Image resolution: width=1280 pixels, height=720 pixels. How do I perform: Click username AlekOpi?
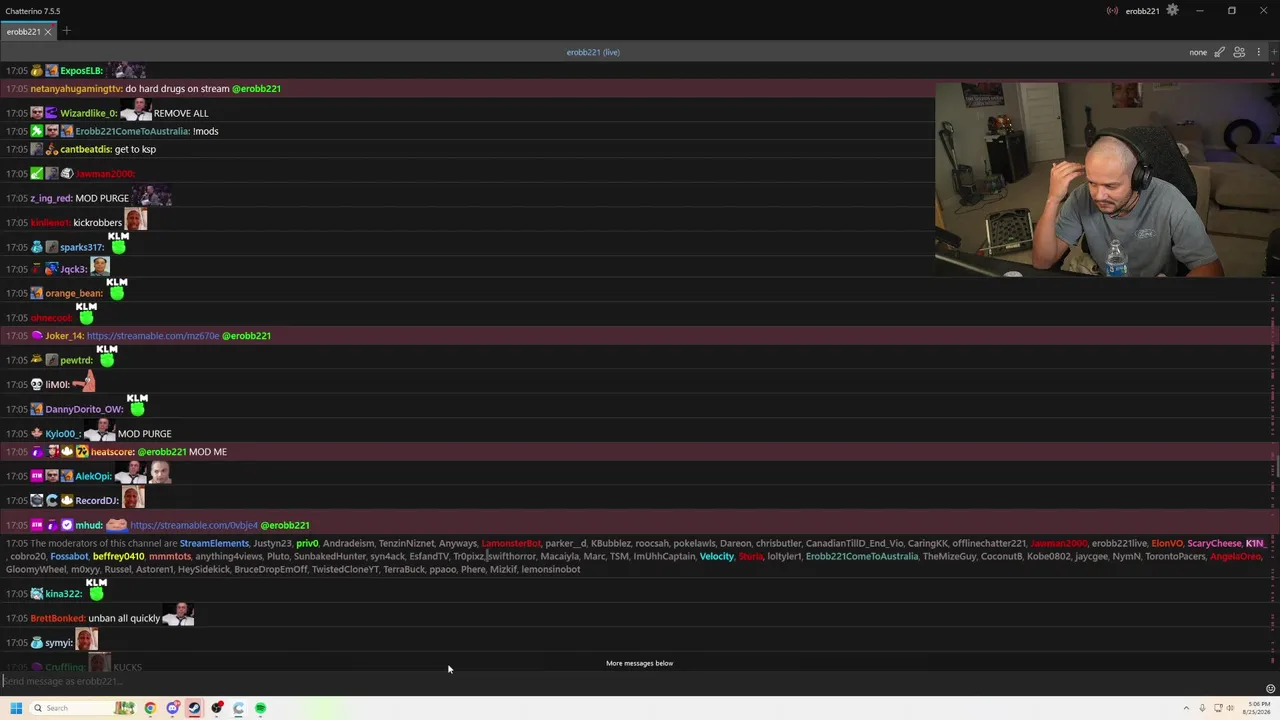pyautogui.click(x=93, y=476)
